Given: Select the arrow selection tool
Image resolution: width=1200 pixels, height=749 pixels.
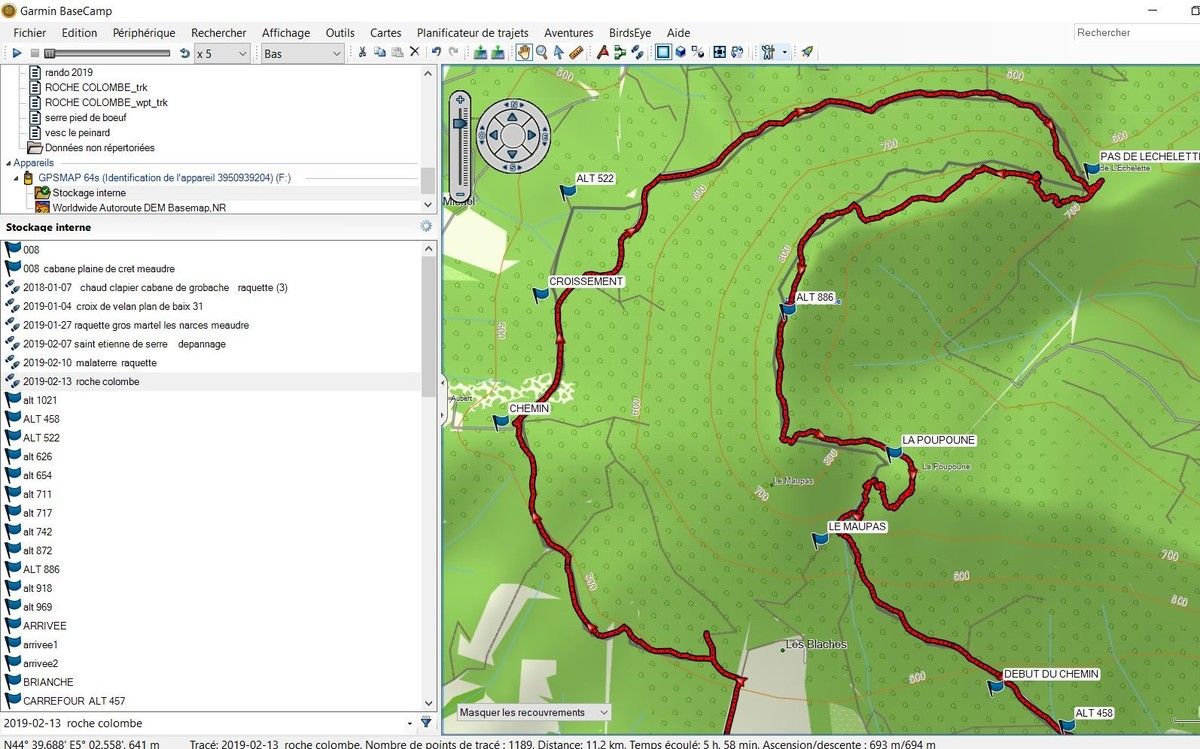Looking at the screenshot, I should click(x=558, y=52).
